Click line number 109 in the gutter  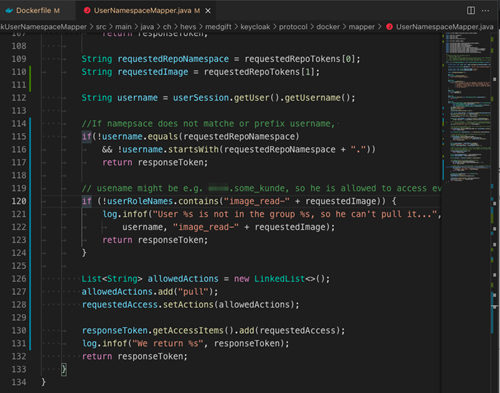pos(19,59)
